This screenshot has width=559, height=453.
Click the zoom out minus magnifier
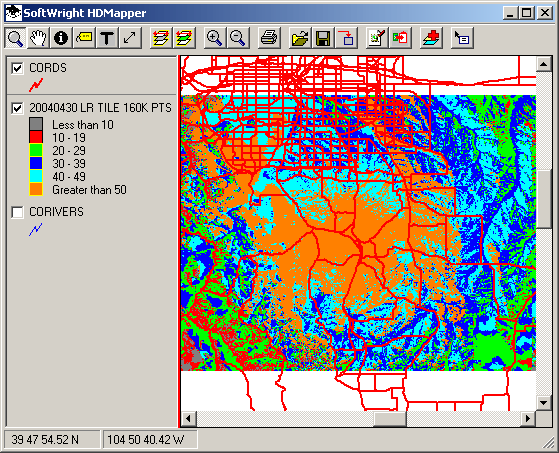237,38
